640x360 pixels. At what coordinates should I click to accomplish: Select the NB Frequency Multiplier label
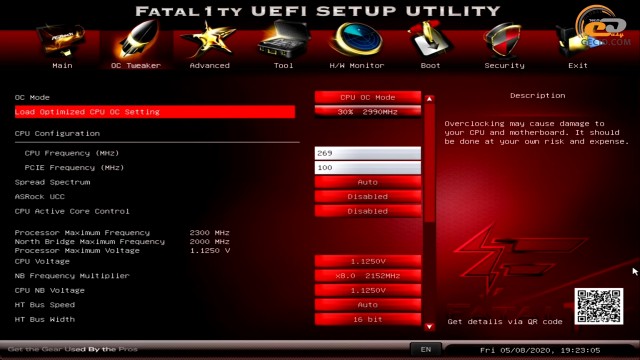(72, 276)
